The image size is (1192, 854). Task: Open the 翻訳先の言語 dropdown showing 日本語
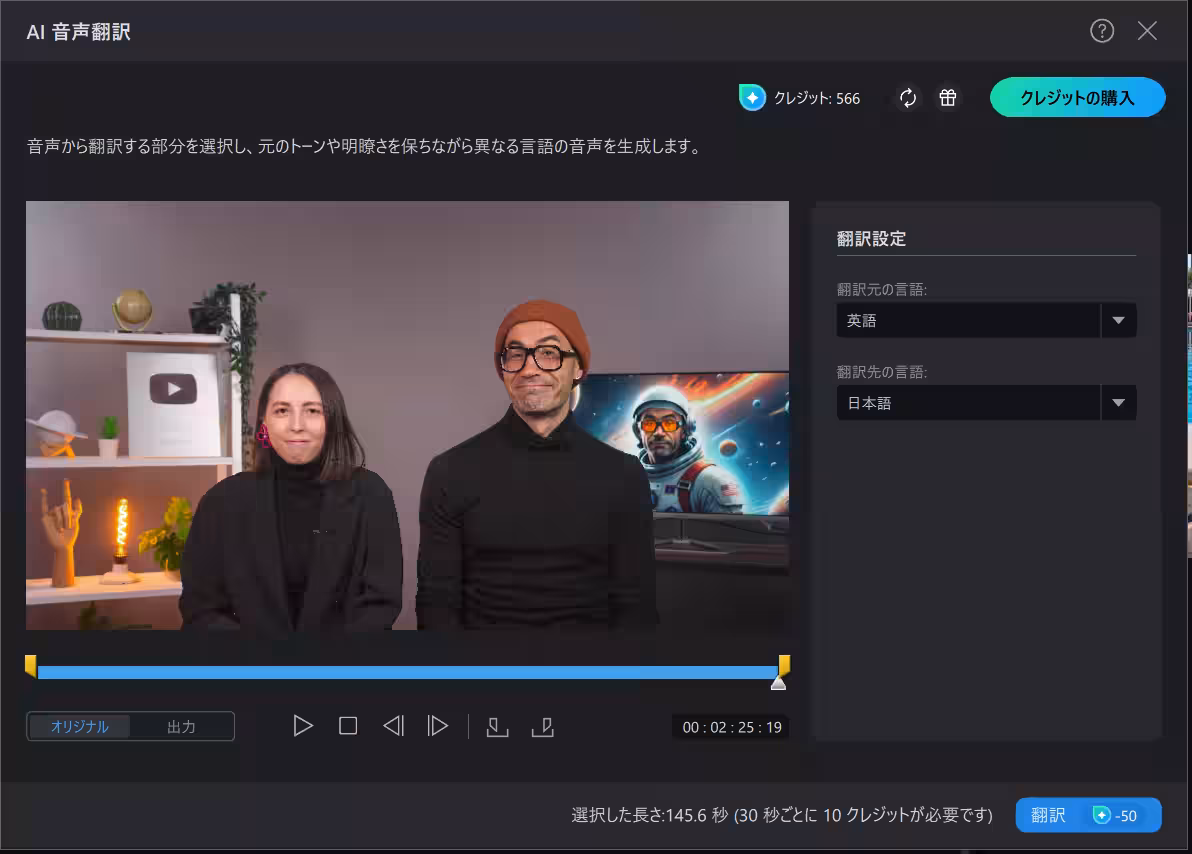point(970,402)
